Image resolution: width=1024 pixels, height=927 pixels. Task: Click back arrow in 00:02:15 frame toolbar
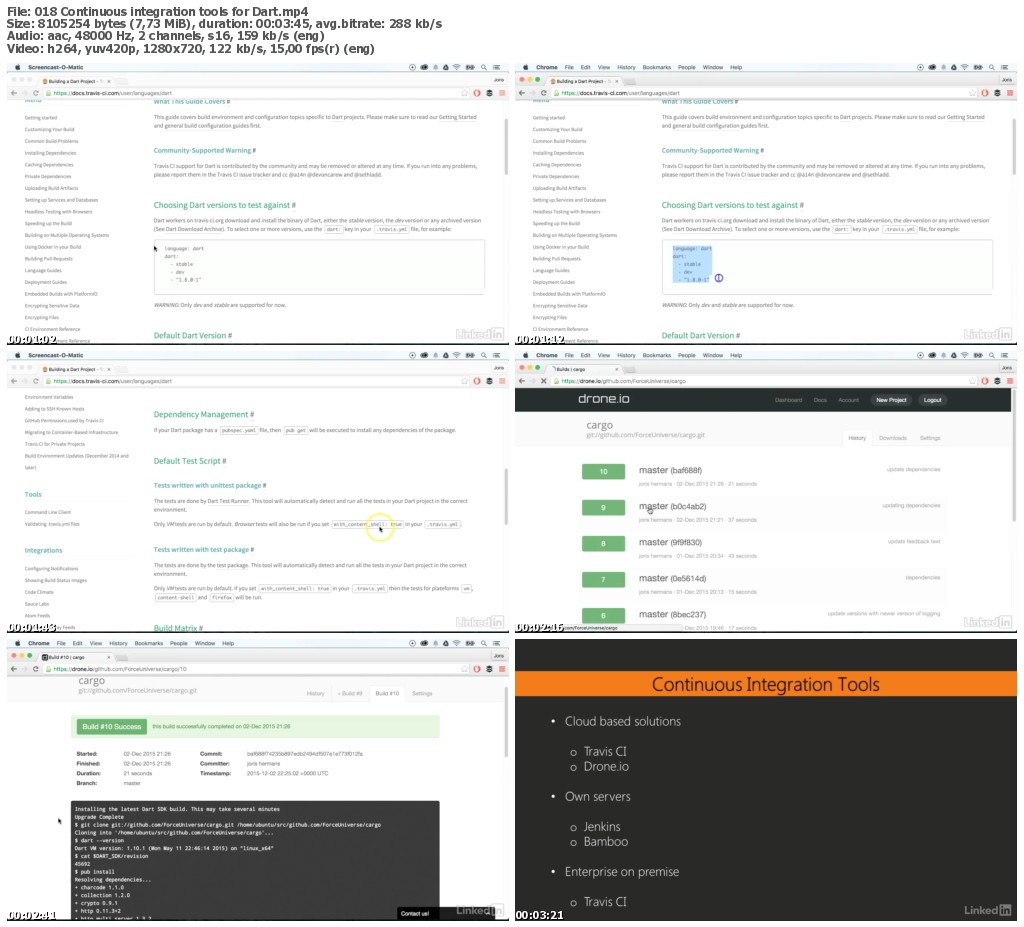point(522,381)
